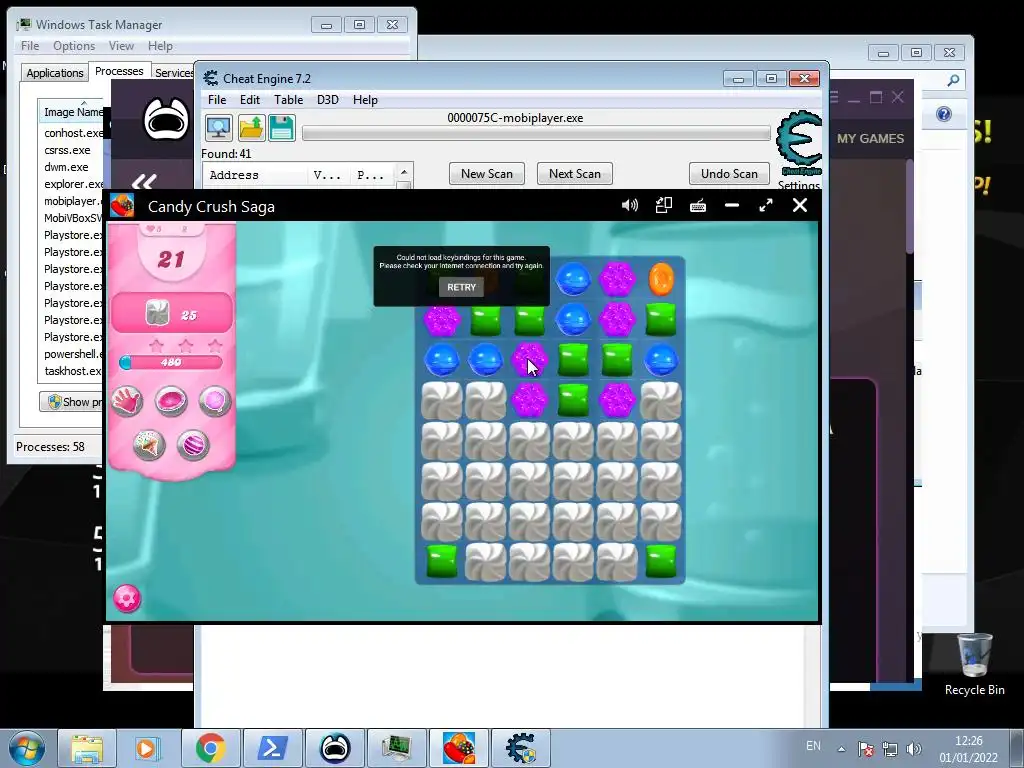Viewport: 1024px width, 768px height.
Task: Select the pink candy bowl booster
Action: (171, 400)
